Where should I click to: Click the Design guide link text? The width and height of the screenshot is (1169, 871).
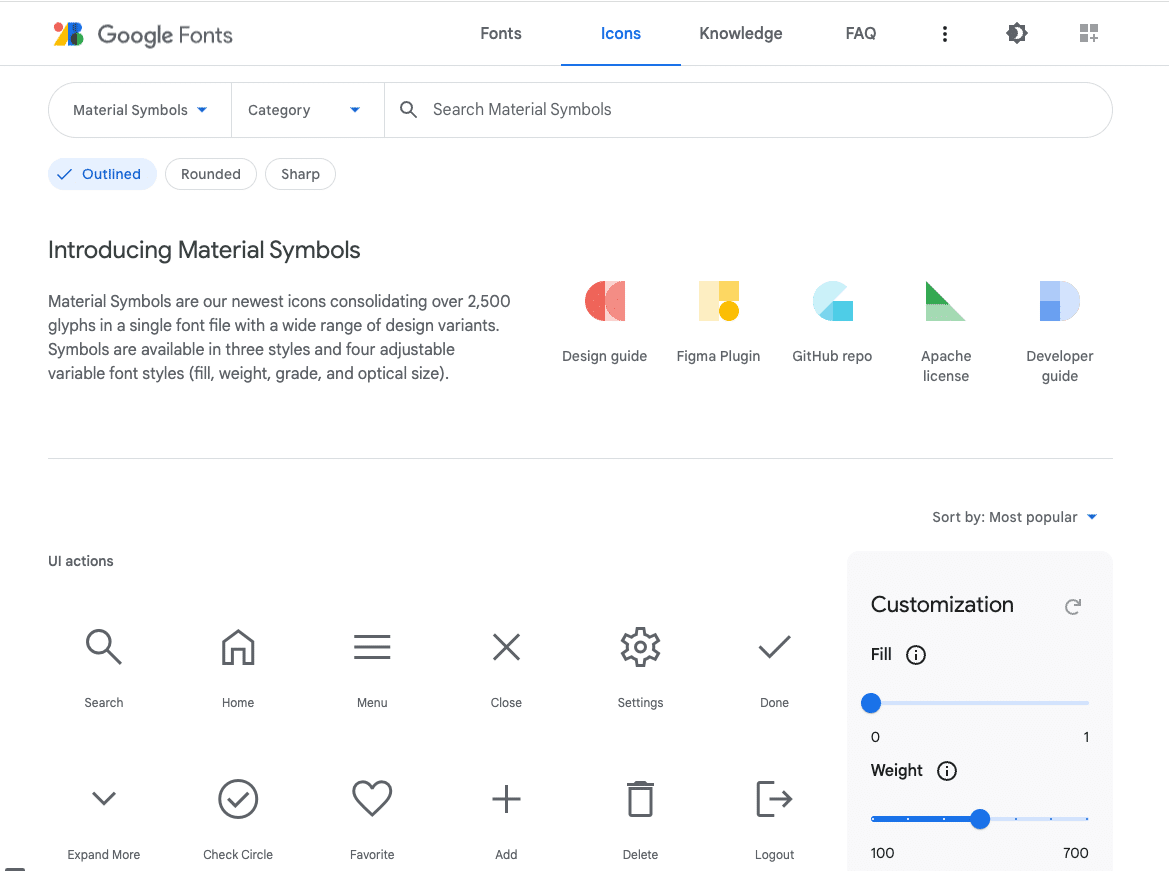tap(605, 356)
